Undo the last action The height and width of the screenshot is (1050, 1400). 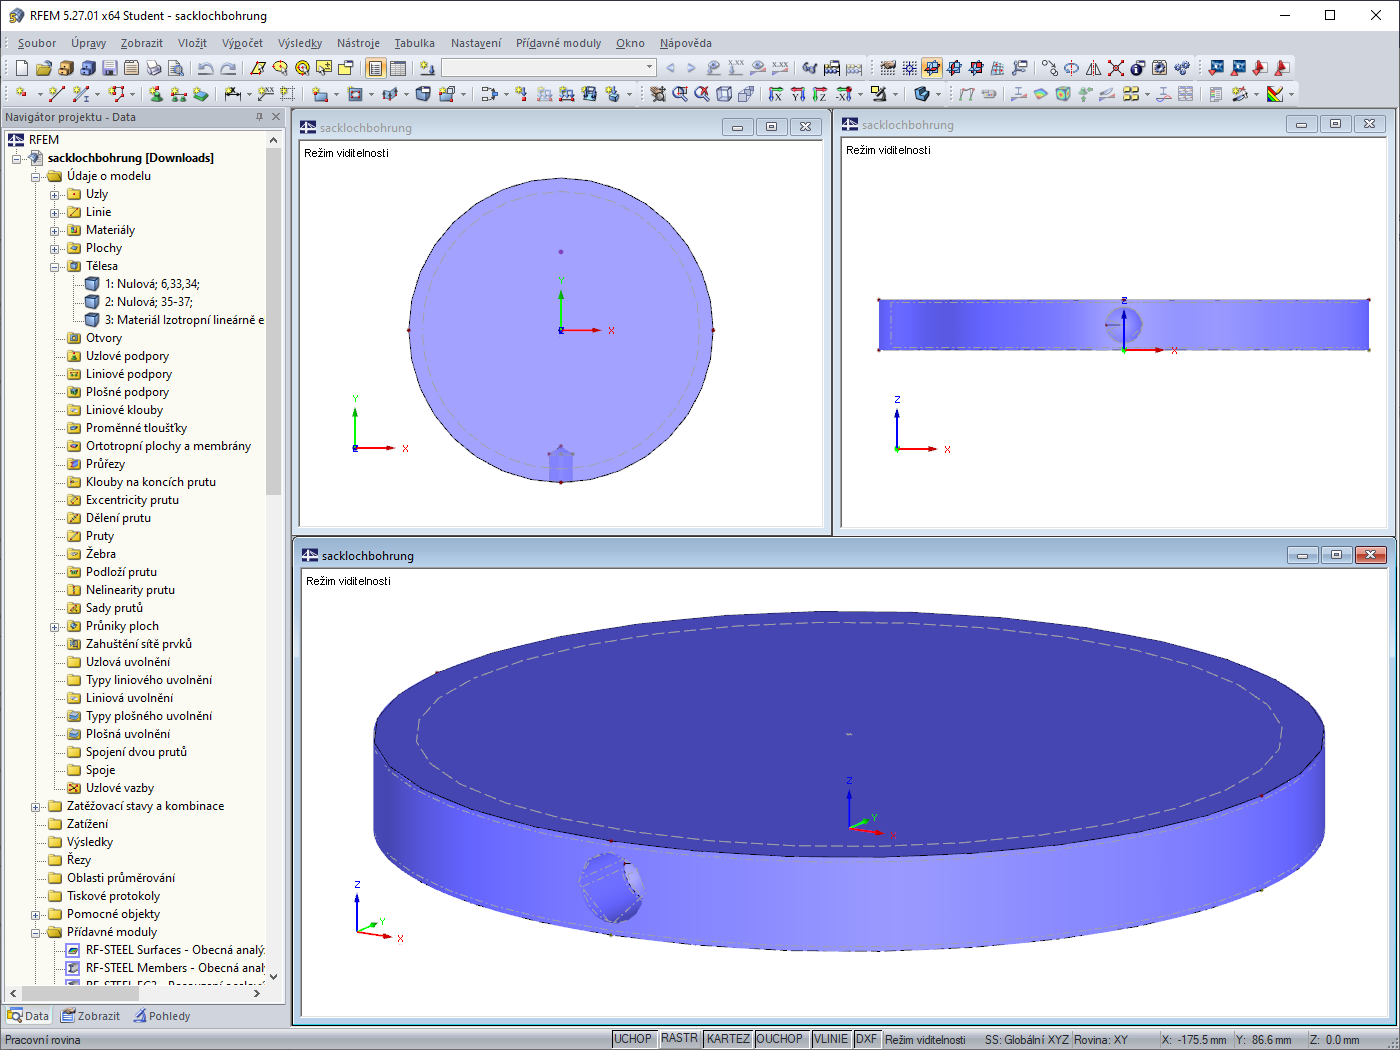(205, 68)
